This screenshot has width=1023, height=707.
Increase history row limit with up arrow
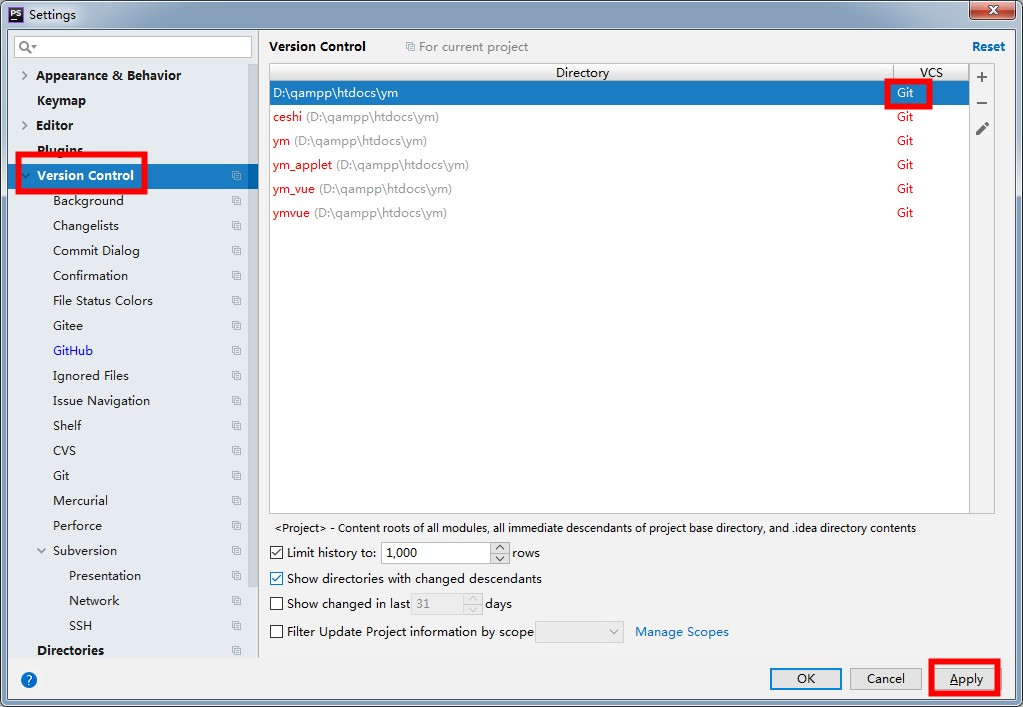click(x=500, y=547)
